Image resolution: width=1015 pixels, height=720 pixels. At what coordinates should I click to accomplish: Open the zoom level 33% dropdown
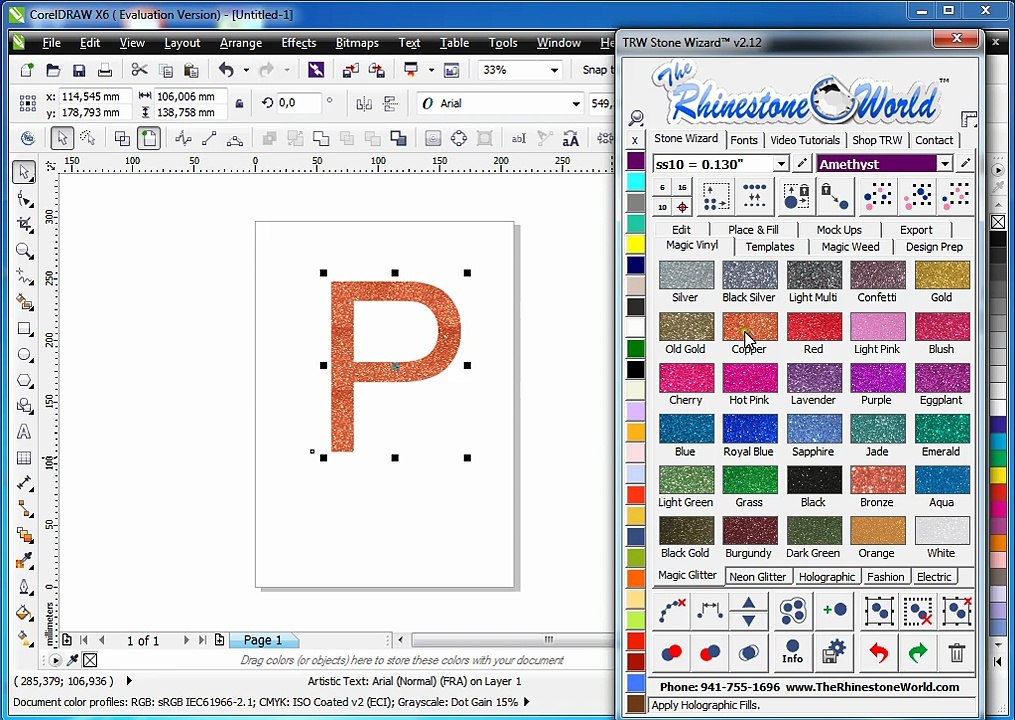[x=554, y=70]
